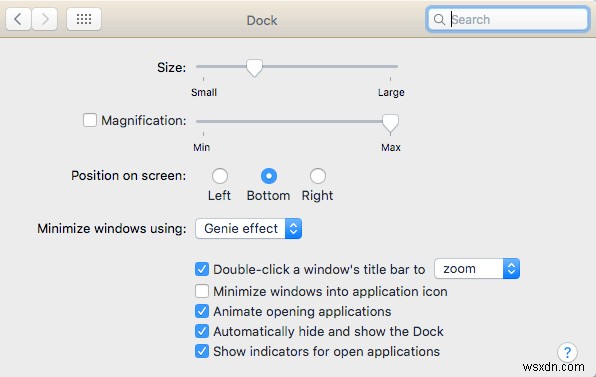The height and width of the screenshot is (377, 596).
Task: Uncheck Double-click a window's title bar
Action: point(202,269)
